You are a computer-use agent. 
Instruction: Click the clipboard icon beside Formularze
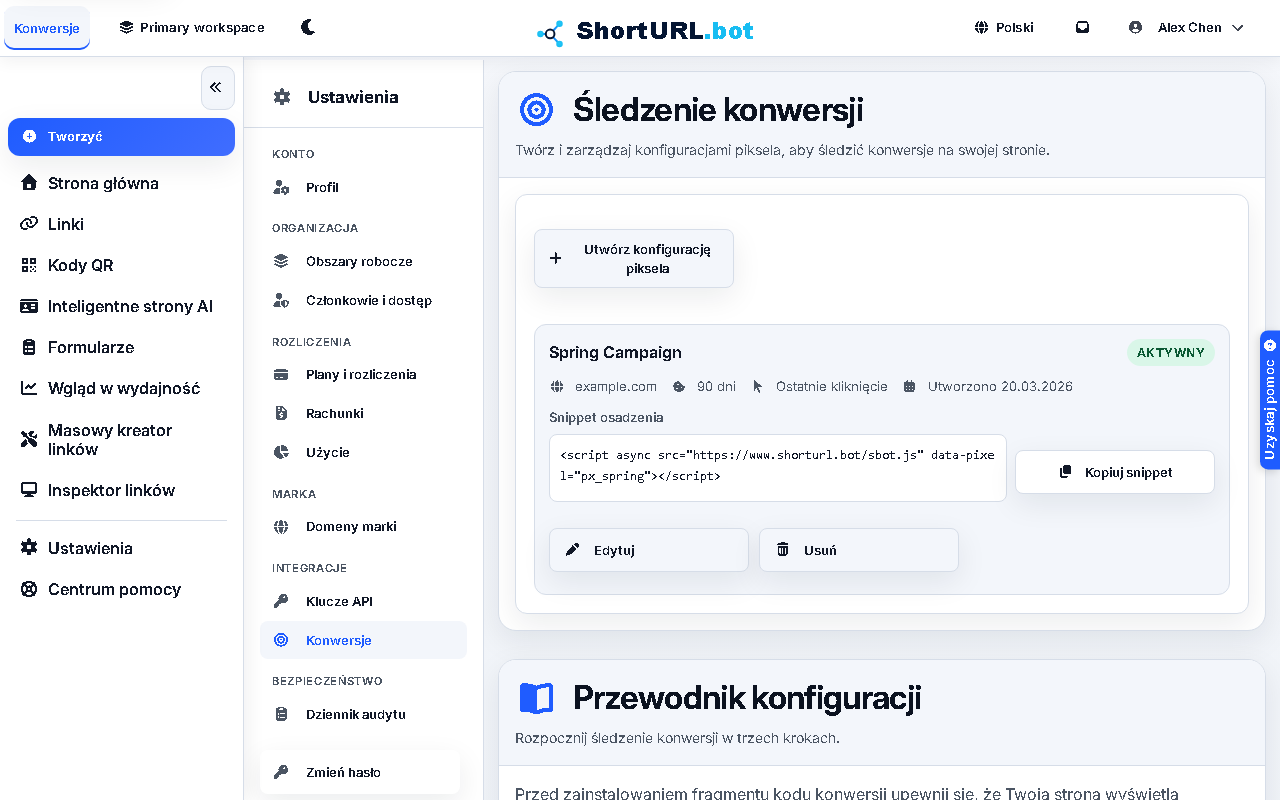tap(29, 347)
